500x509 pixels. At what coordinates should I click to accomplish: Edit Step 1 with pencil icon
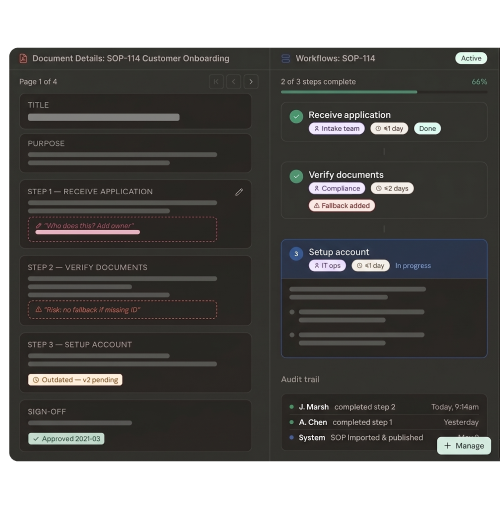pos(239,192)
